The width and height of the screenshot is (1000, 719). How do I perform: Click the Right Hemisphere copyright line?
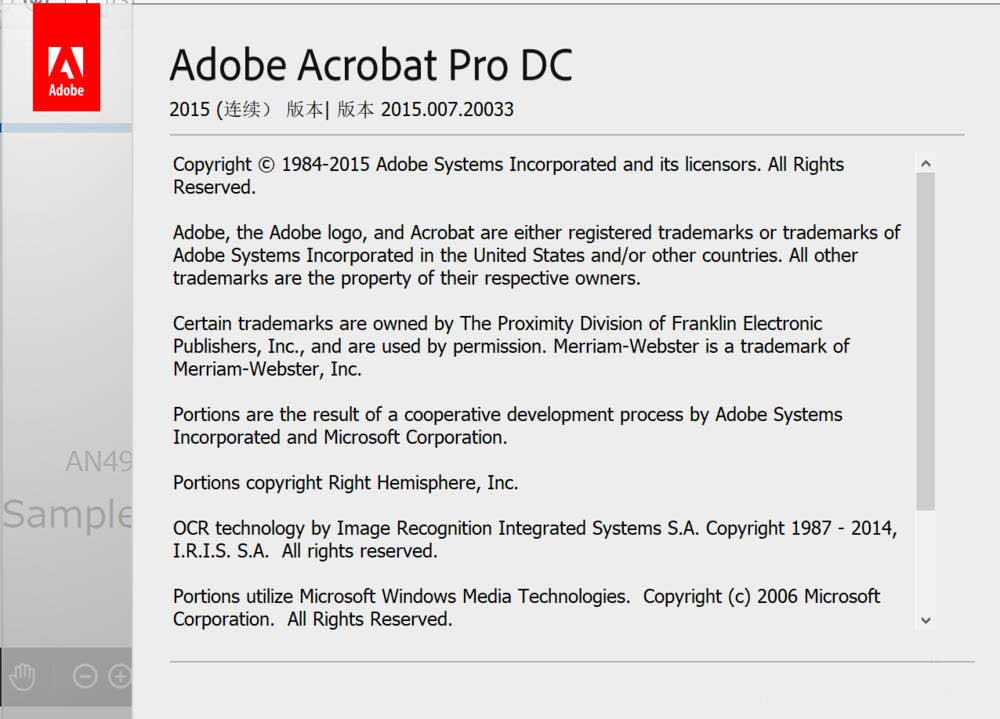(345, 482)
